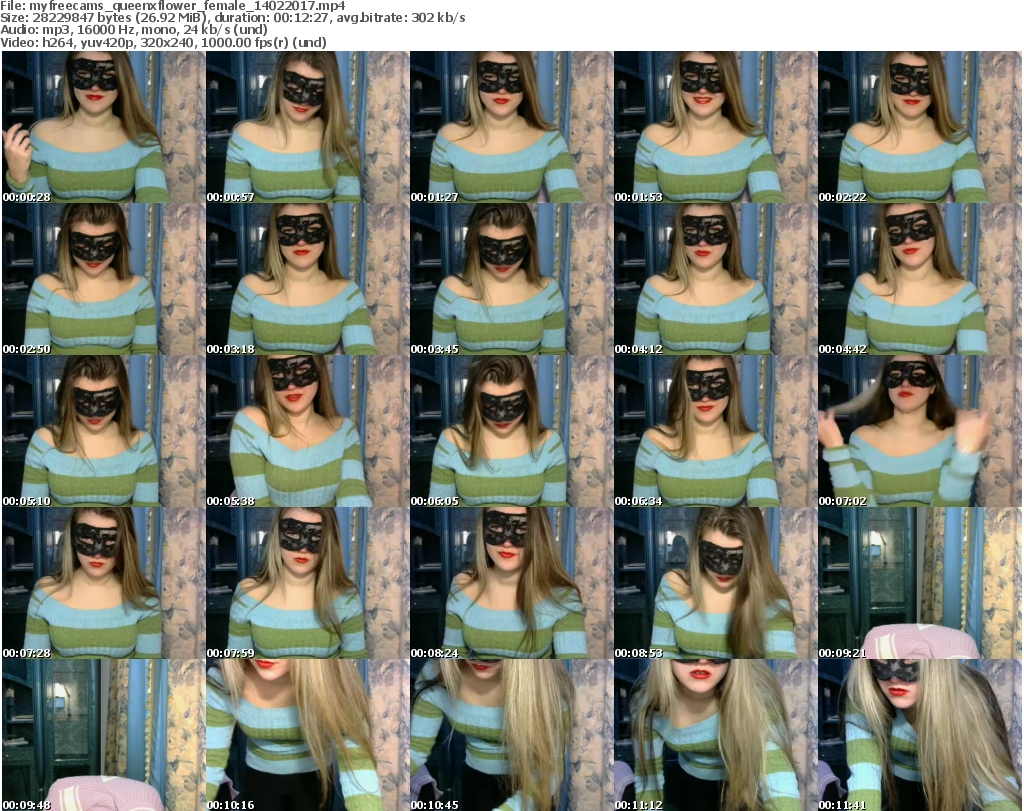1024x811 pixels.
Task: Select the thumbnail timestamped 00:07:59
Action: click(308, 583)
